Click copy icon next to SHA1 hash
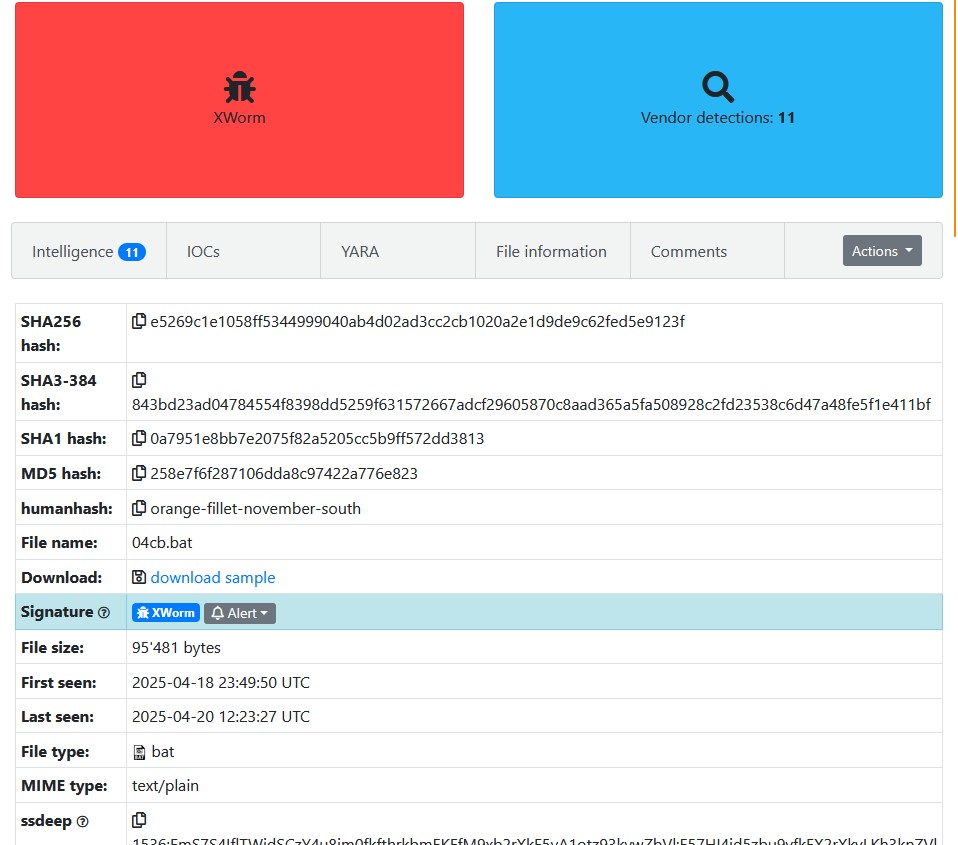Viewport: 958px width, 845px height. point(139,438)
